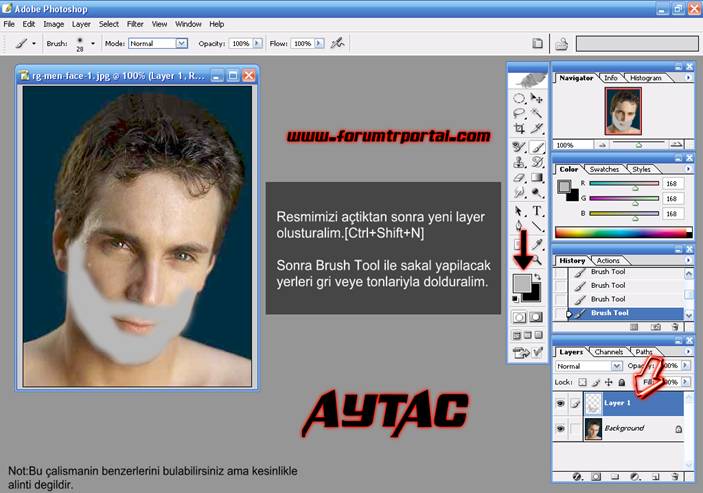Hide Layer 1 with its eye icon
Image resolution: width=703 pixels, height=493 pixels.
coord(560,403)
